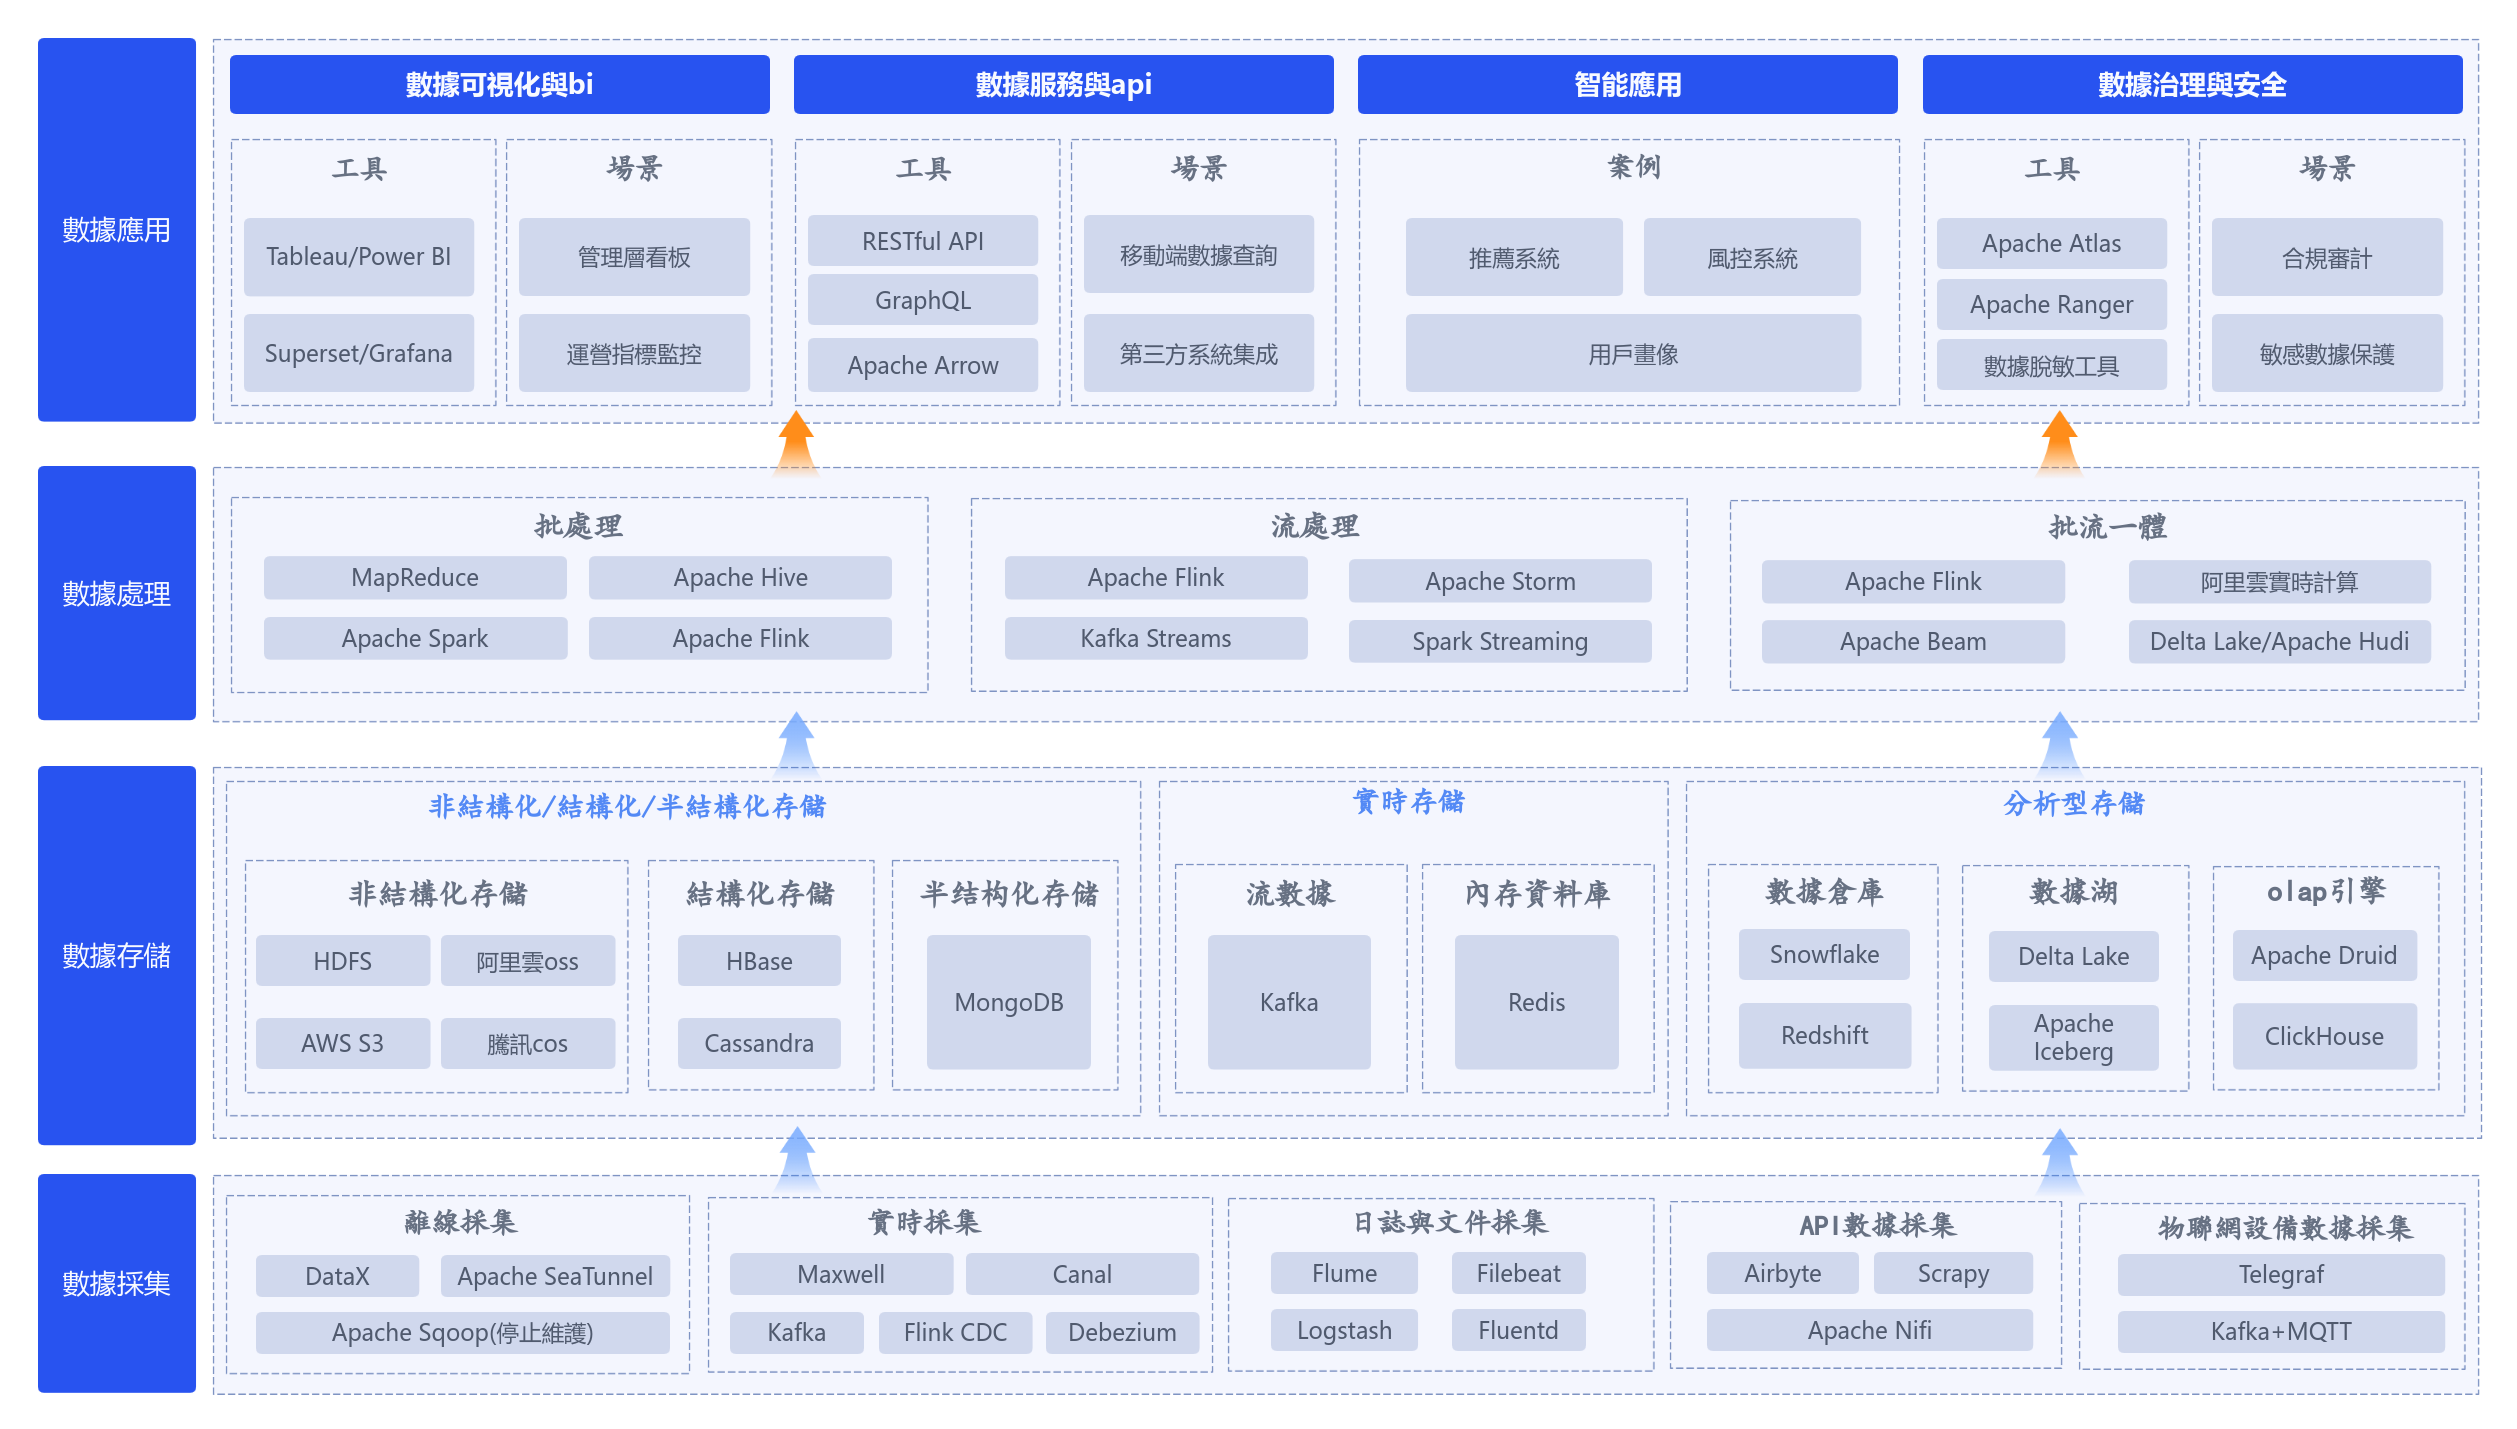Select the Apache Spark box
This screenshot has height=1429, width=2517.
[x=415, y=638]
